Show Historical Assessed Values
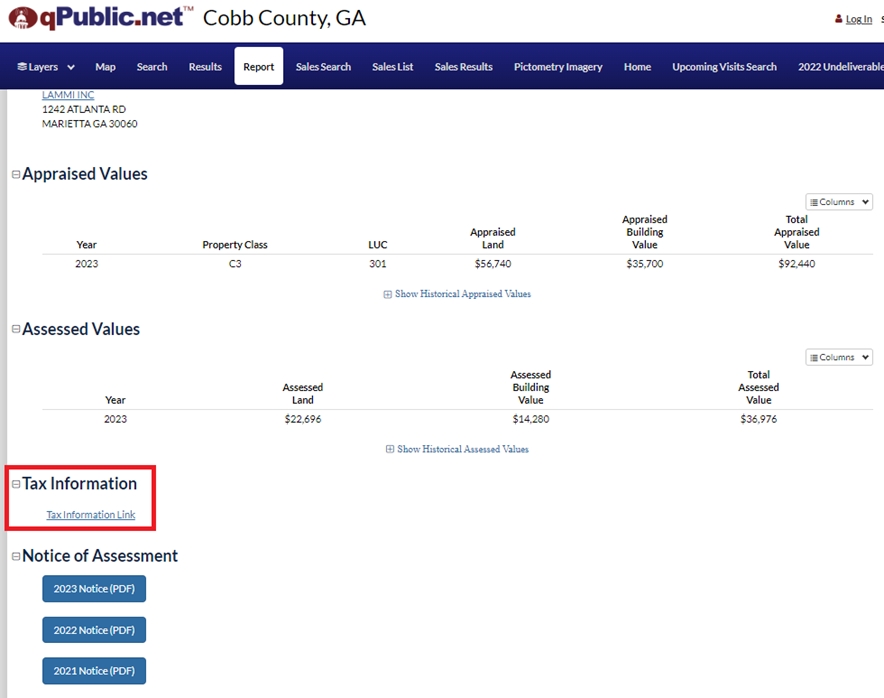 pos(457,449)
